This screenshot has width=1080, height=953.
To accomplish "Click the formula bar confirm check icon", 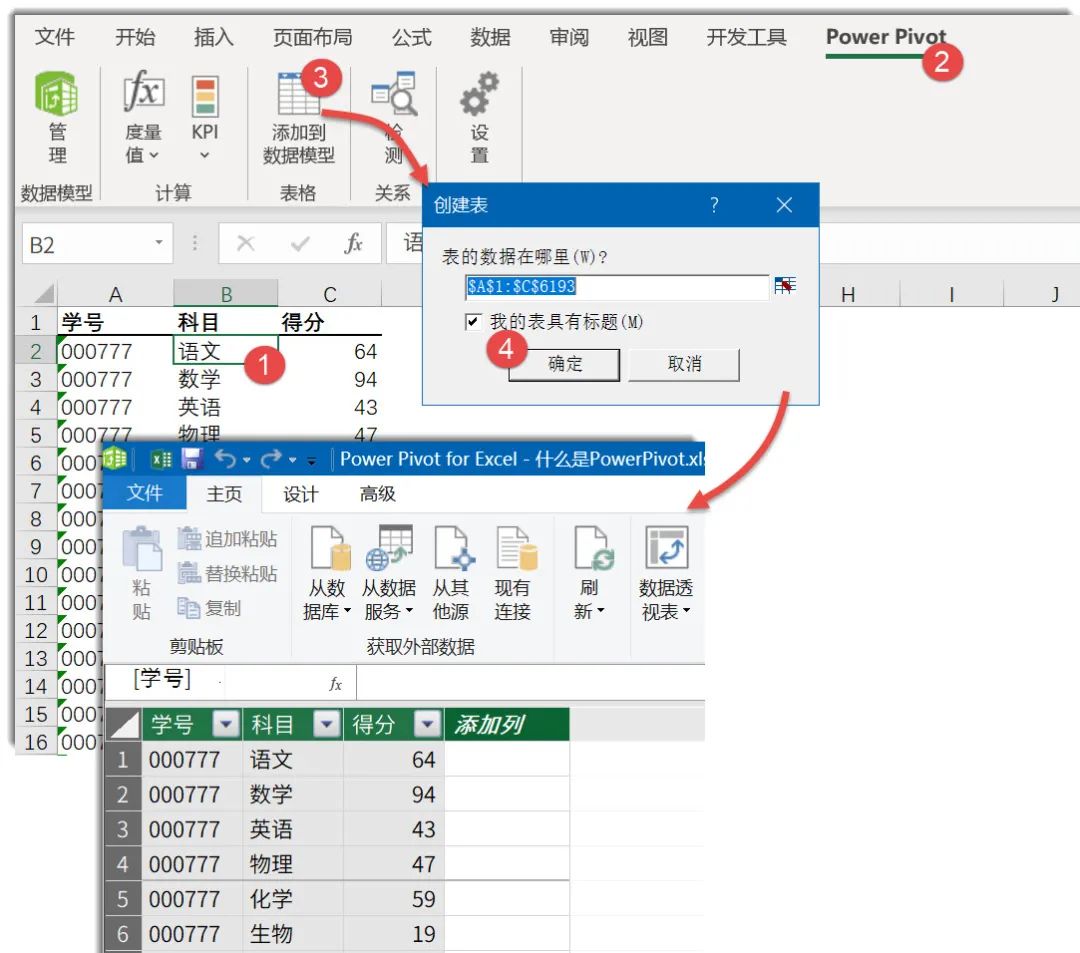I will (300, 243).
